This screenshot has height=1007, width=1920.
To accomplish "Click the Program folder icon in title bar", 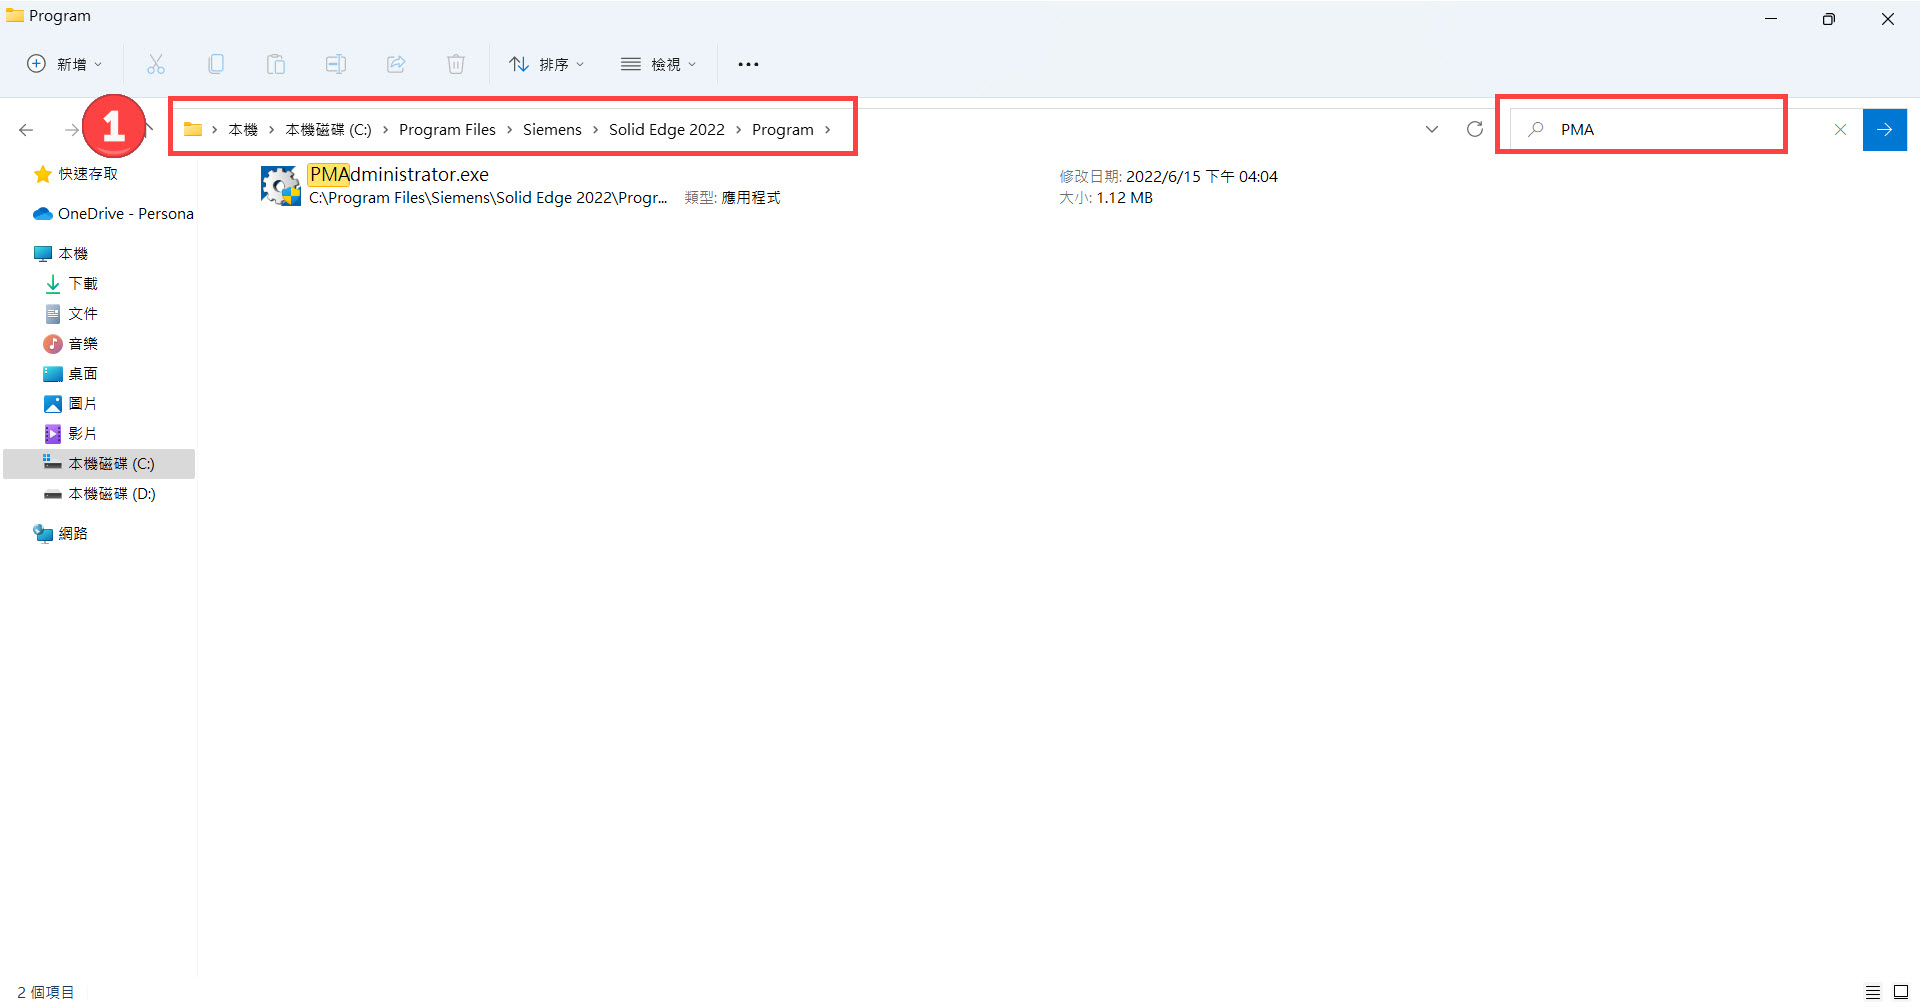I will (15, 15).
